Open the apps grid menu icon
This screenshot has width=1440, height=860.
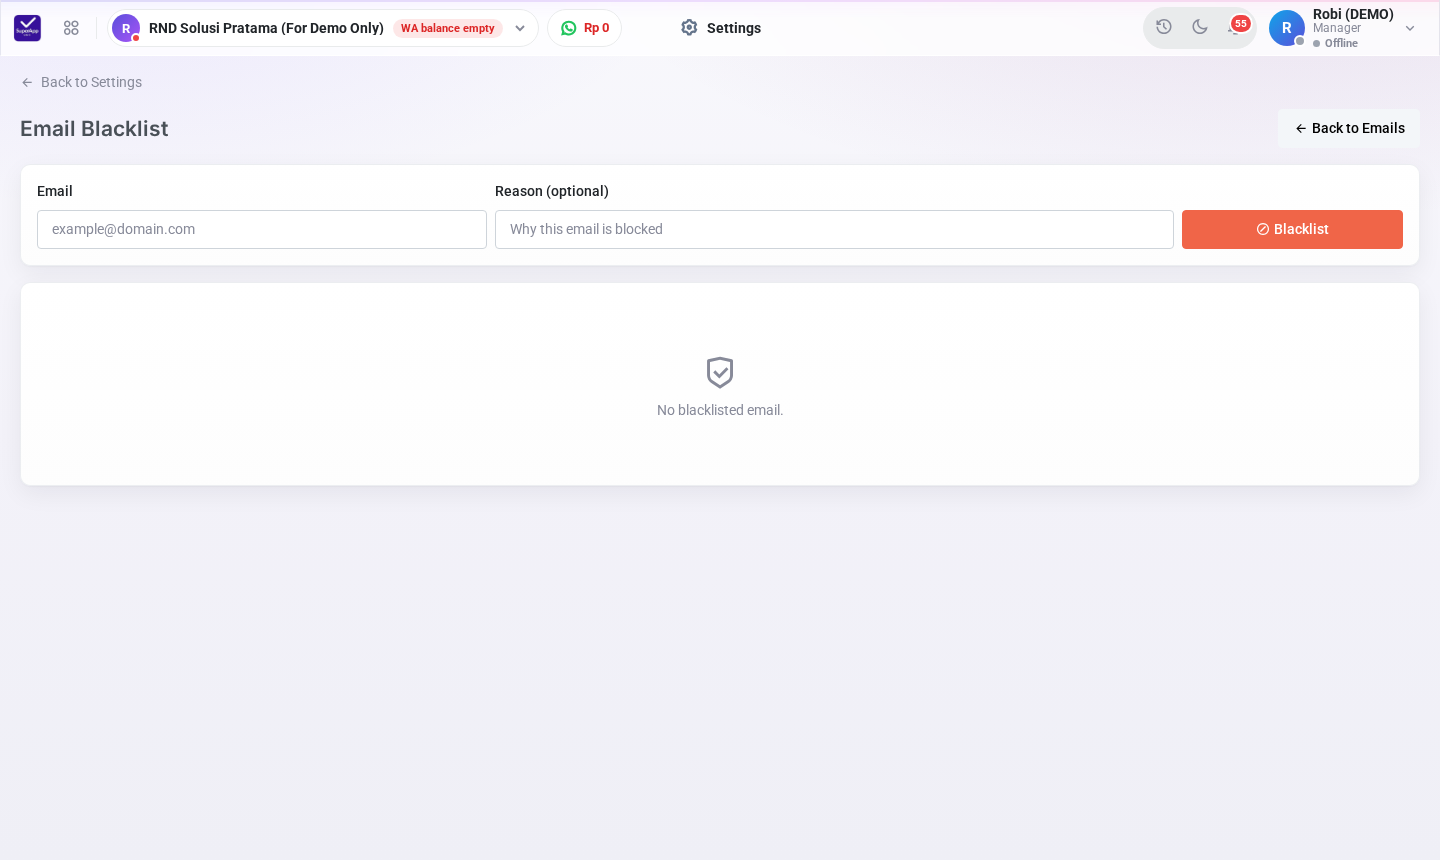point(71,28)
